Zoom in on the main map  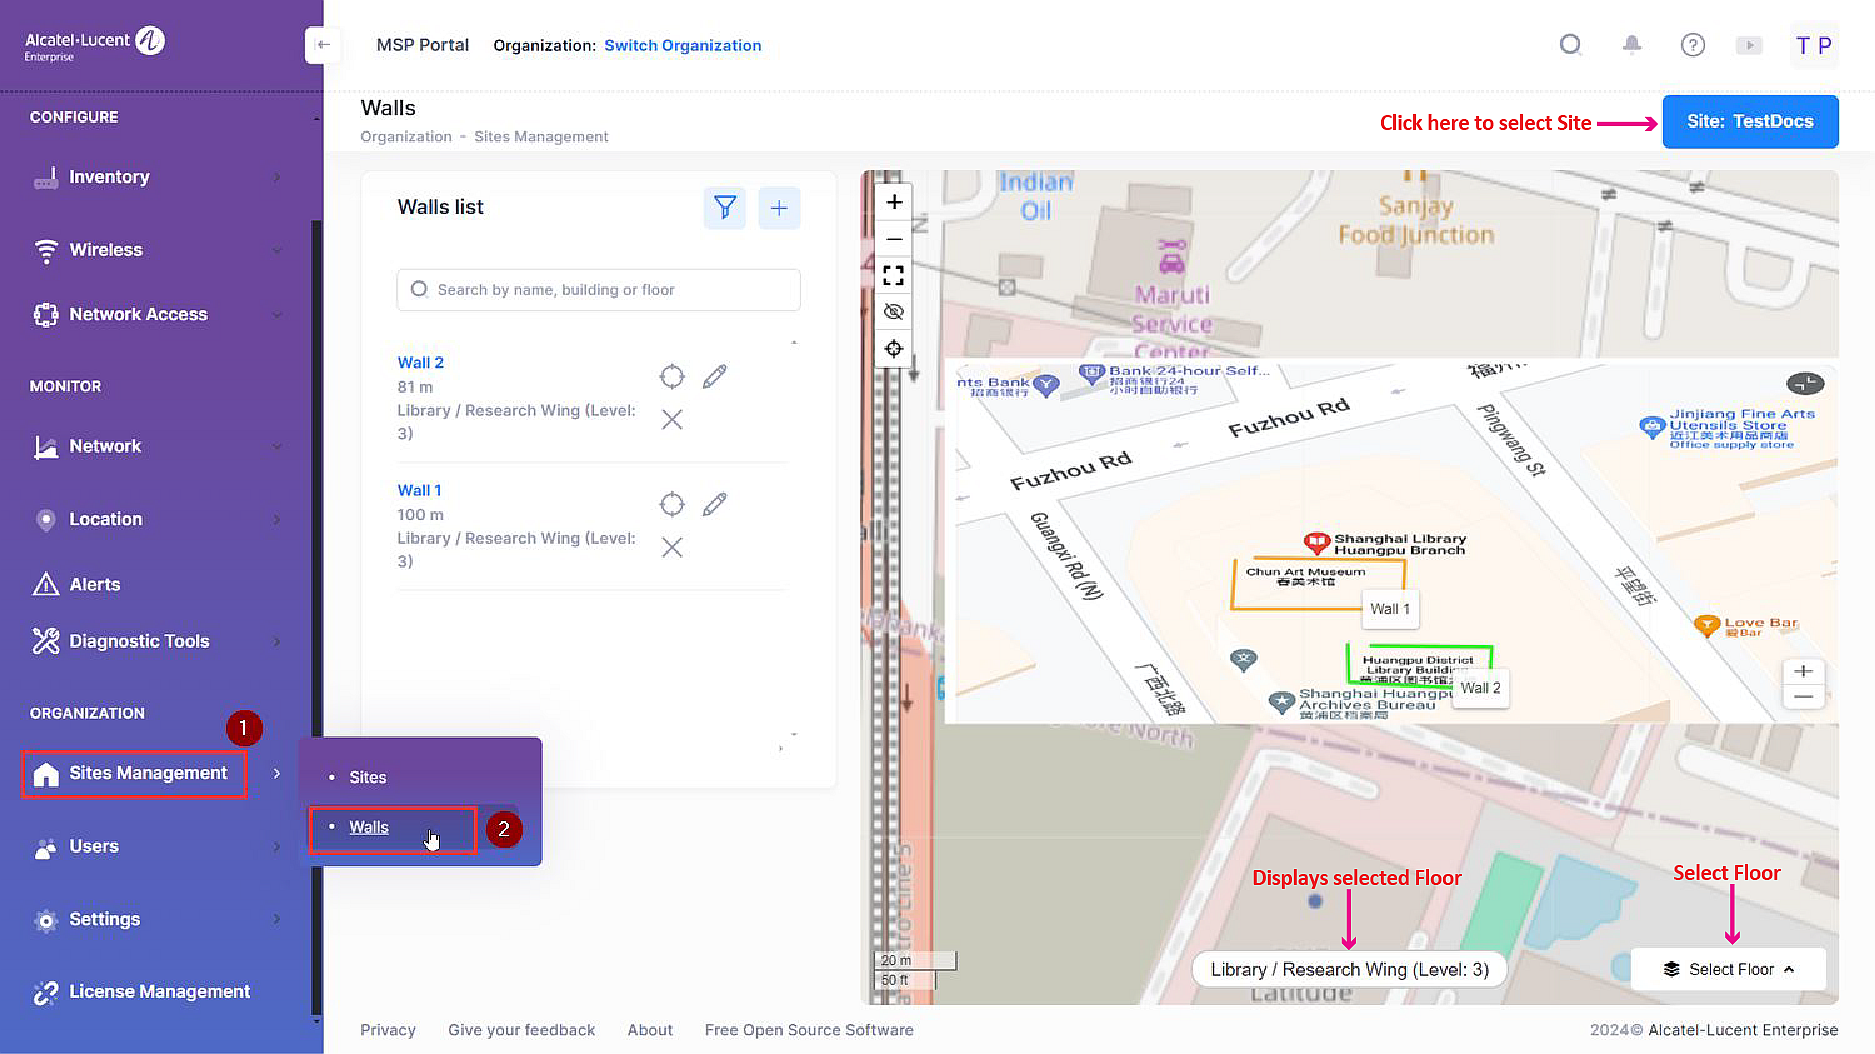point(893,202)
